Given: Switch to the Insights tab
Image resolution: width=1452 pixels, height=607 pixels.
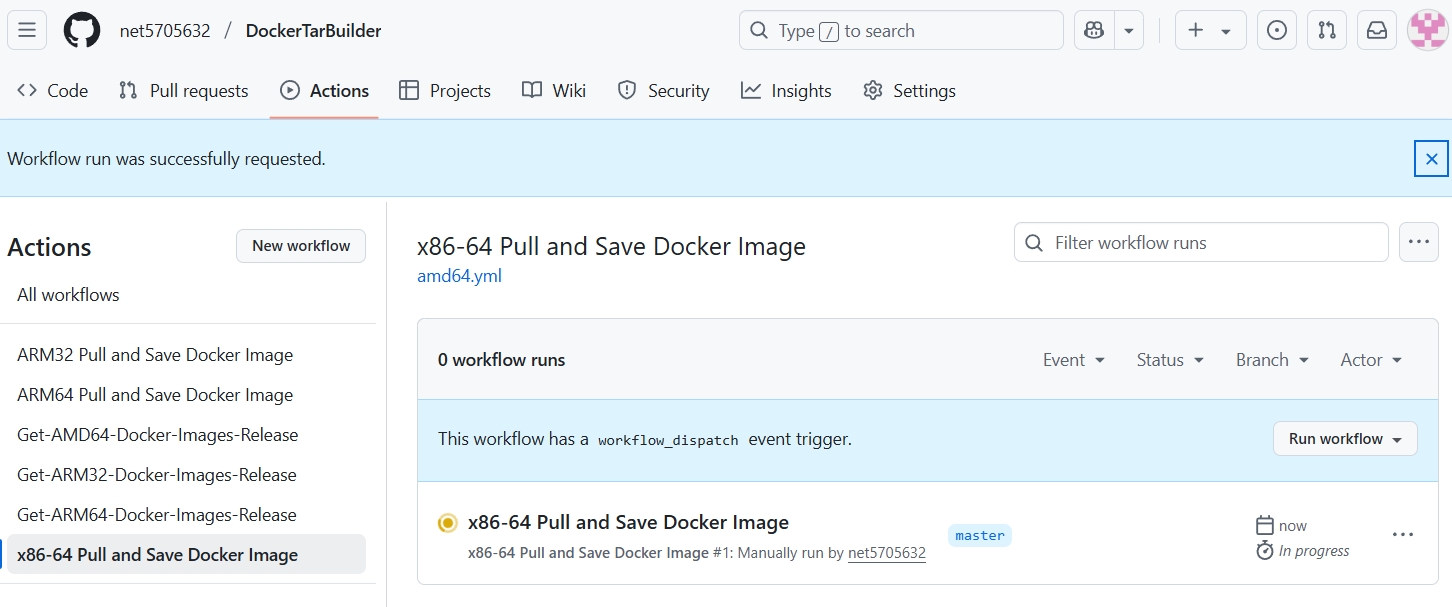Looking at the screenshot, I should coord(786,91).
